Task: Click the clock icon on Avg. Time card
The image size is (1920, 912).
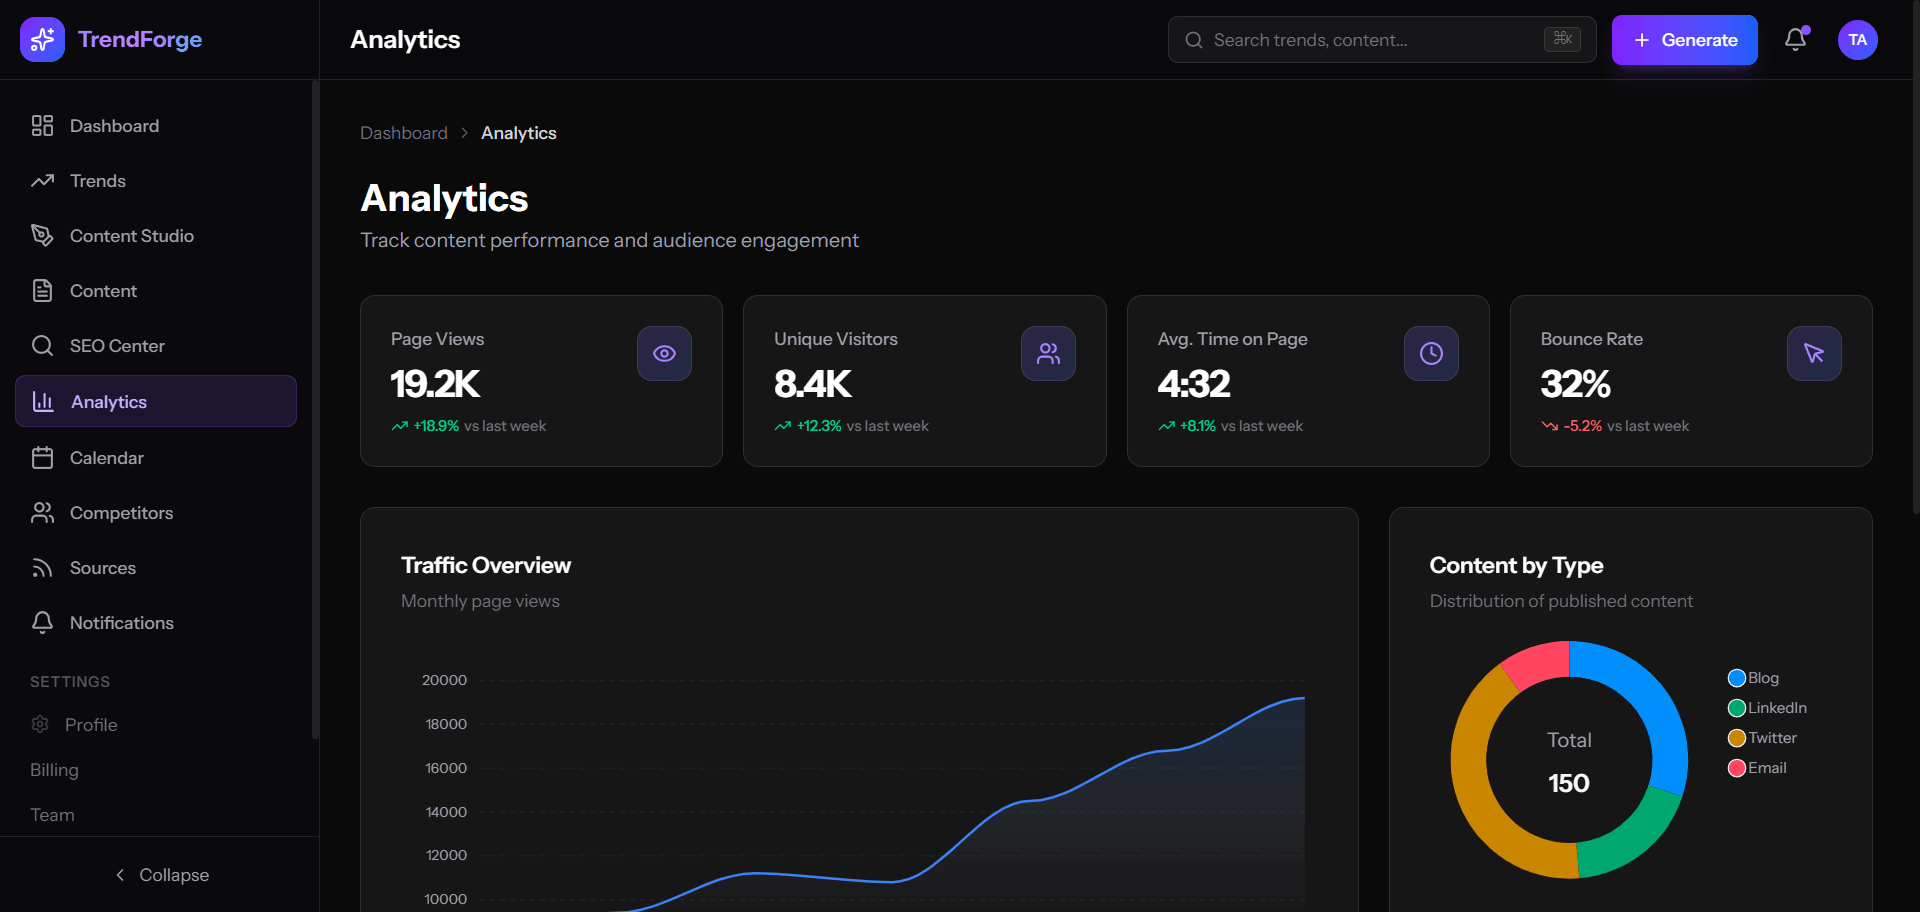Action: coord(1431,354)
